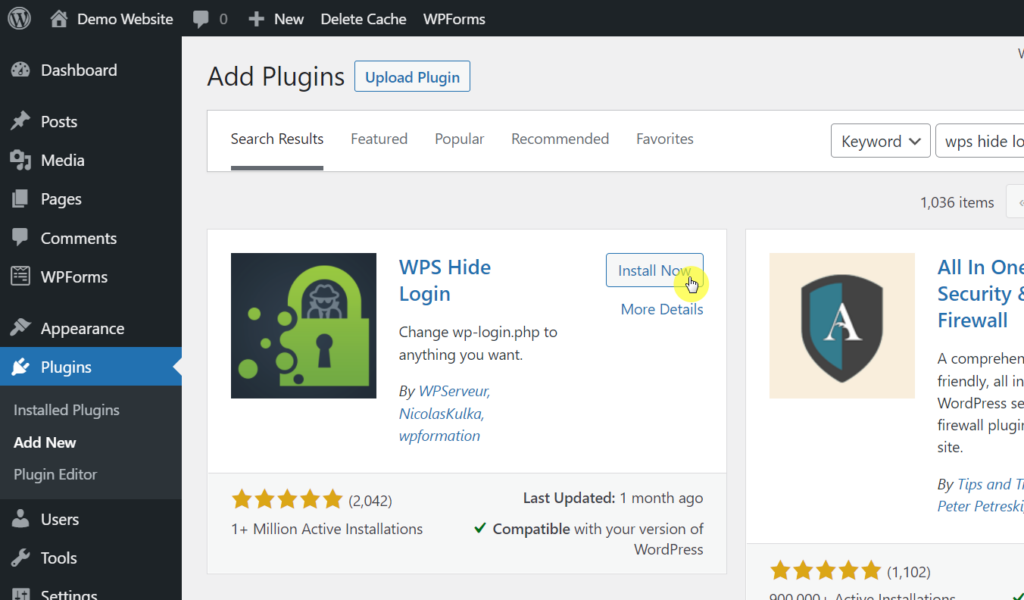This screenshot has height=600, width=1024.
Task: Click the 1,036 items count text
Action: pos(957,202)
